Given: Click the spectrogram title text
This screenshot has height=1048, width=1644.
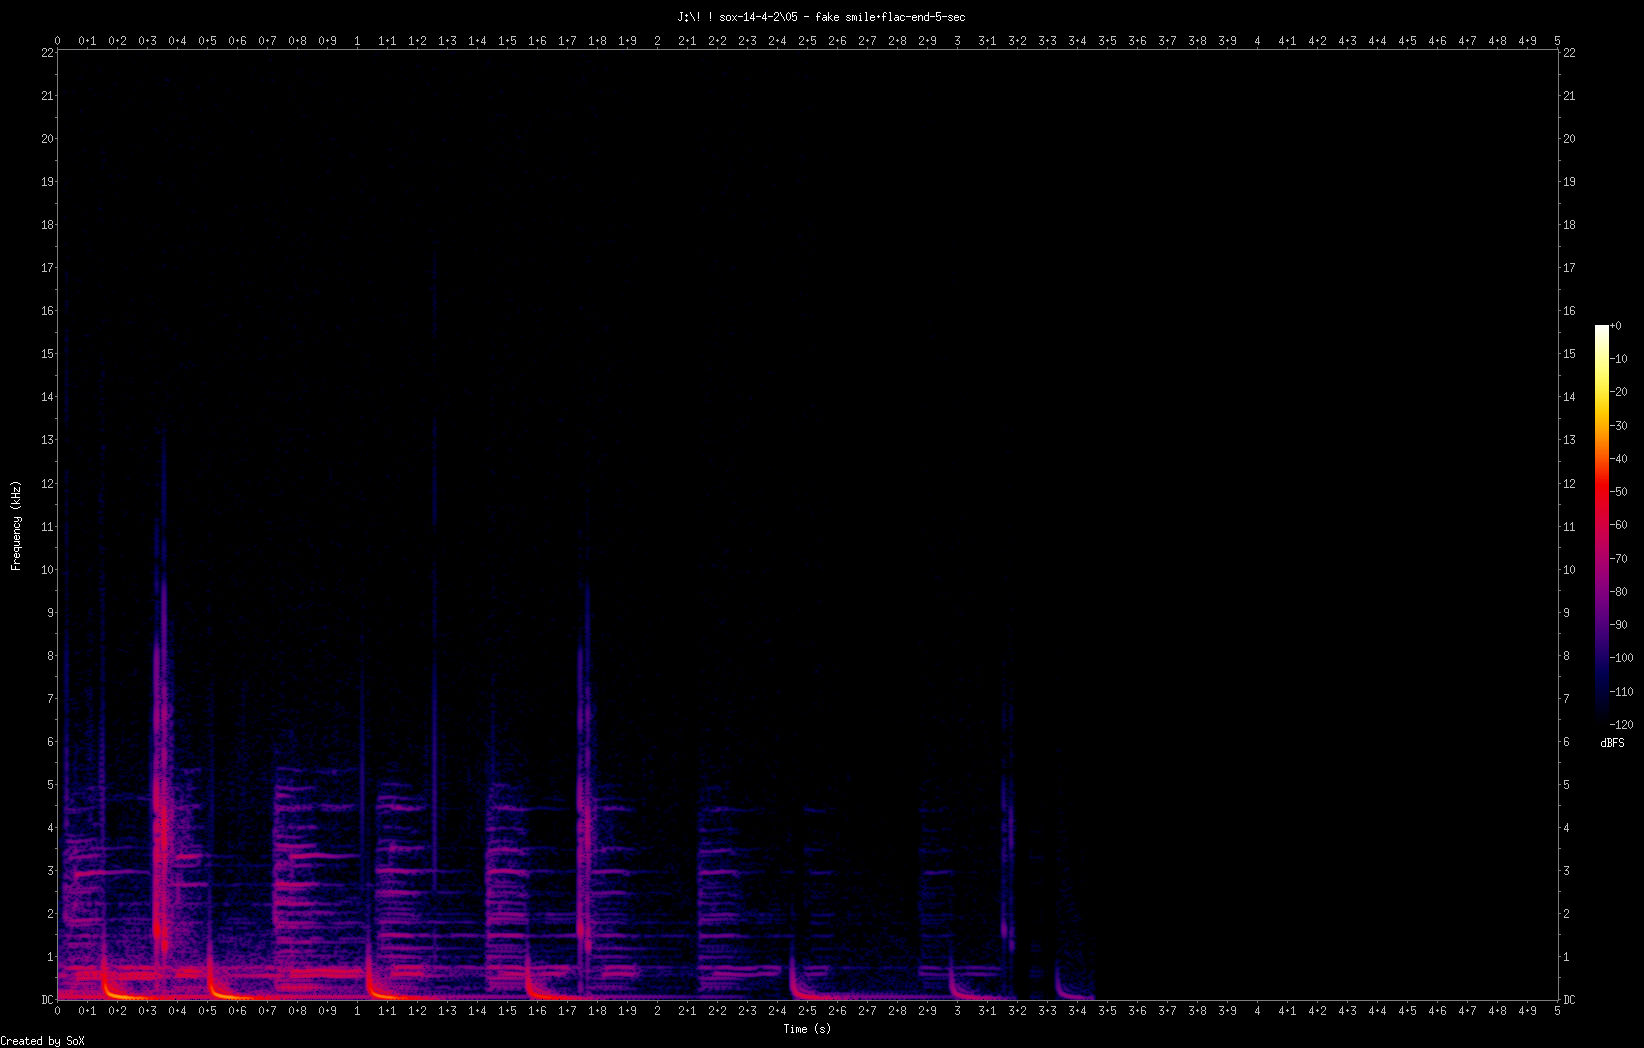Looking at the screenshot, I should [x=820, y=16].
